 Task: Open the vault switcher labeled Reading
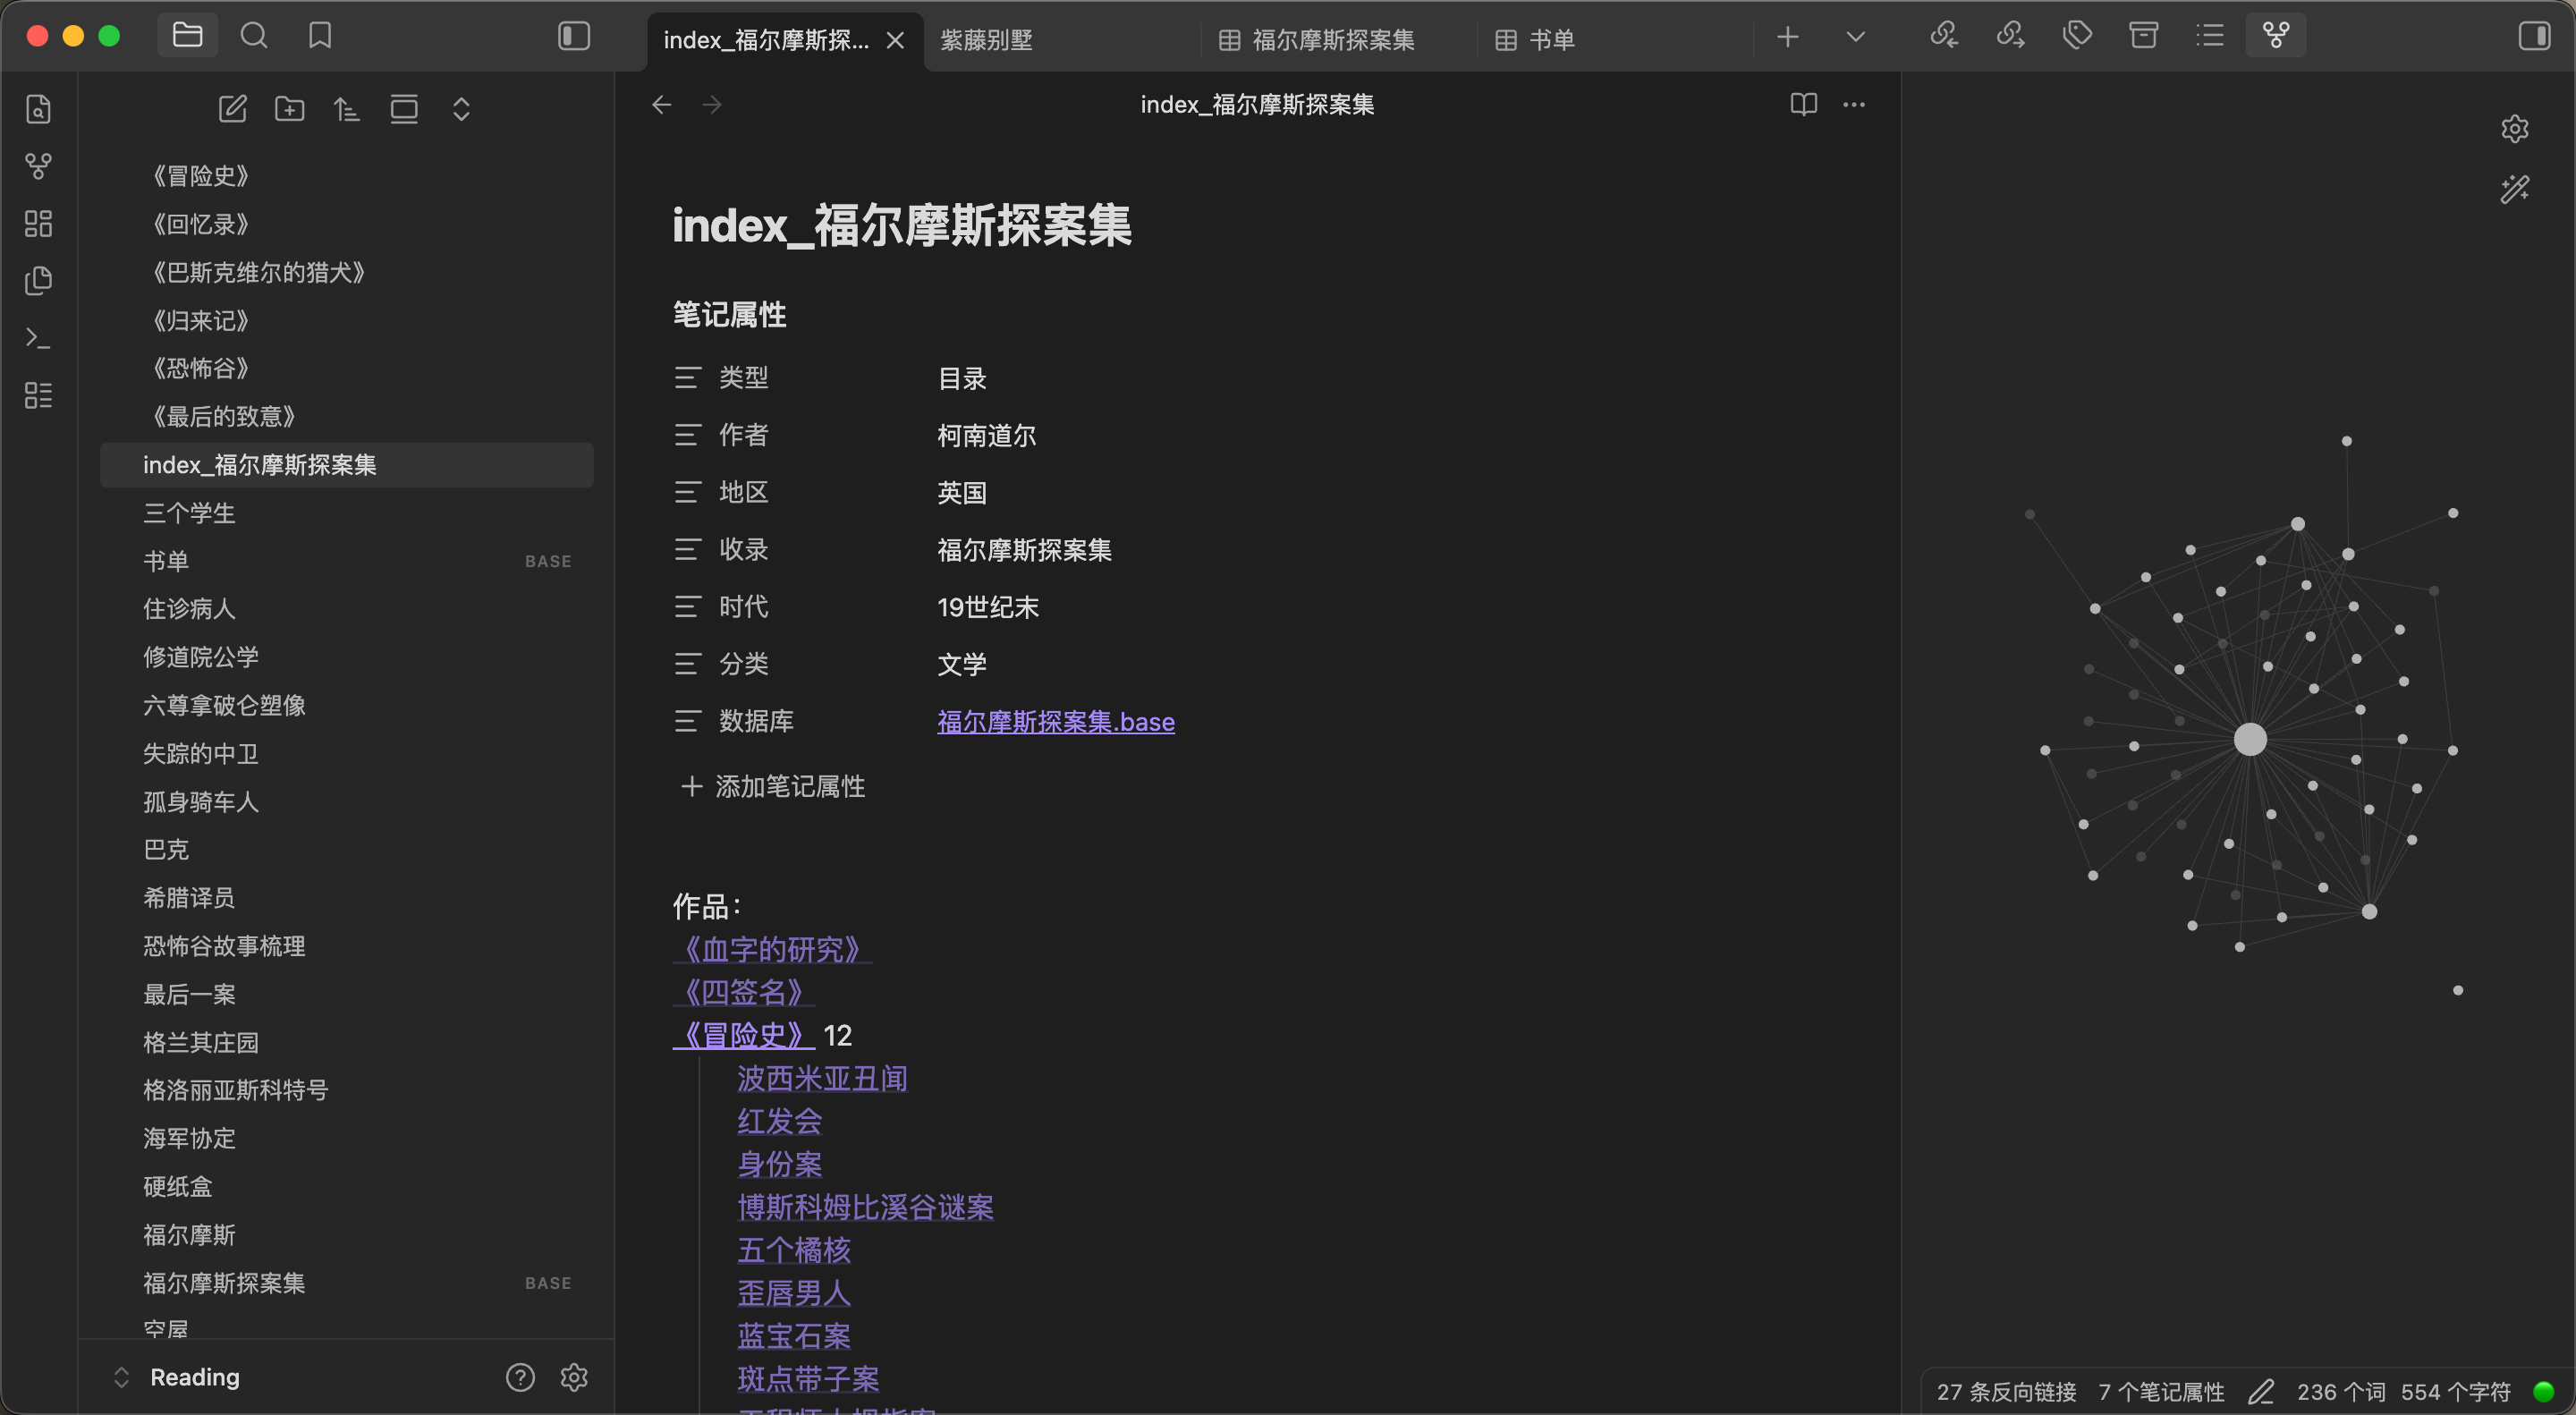180,1377
